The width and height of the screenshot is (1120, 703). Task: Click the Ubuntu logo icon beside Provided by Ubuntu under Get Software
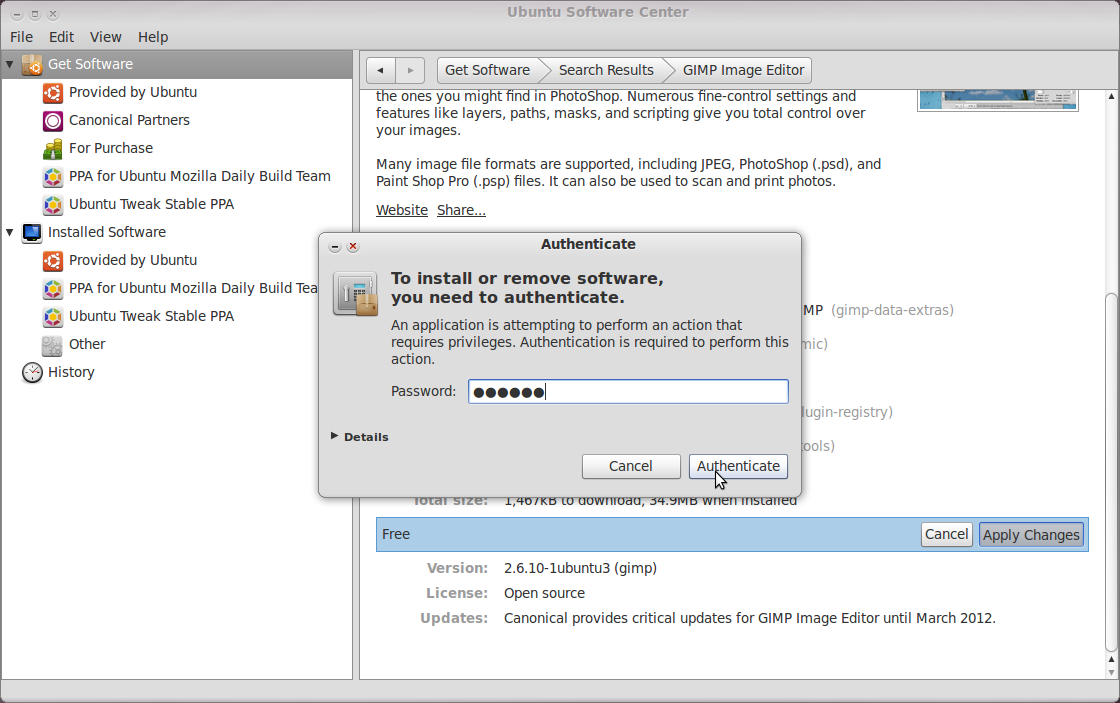click(x=53, y=93)
